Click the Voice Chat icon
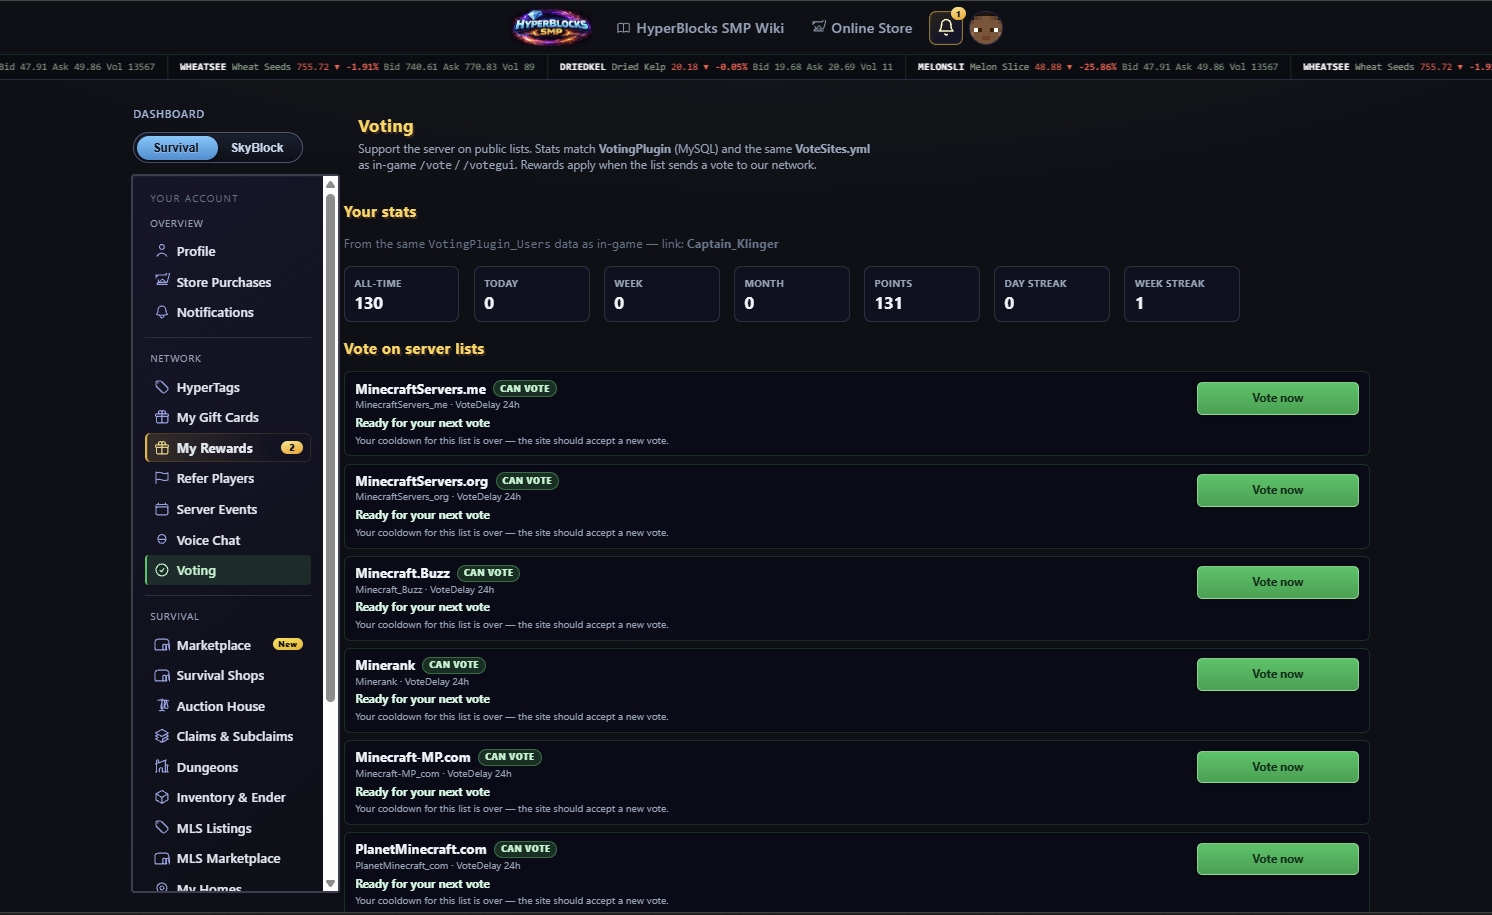This screenshot has height=915, width=1492. click(162, 540)
